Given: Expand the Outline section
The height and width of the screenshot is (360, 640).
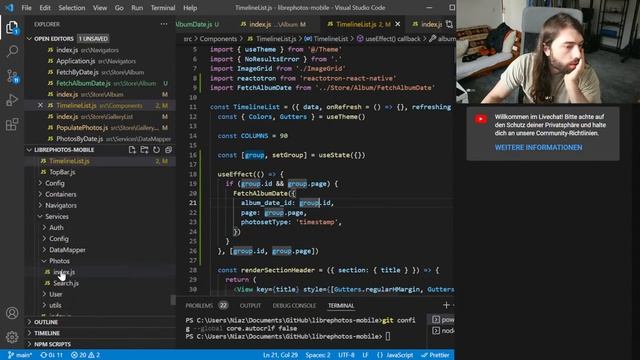Looking at the screenshot, I should (46, 322).
